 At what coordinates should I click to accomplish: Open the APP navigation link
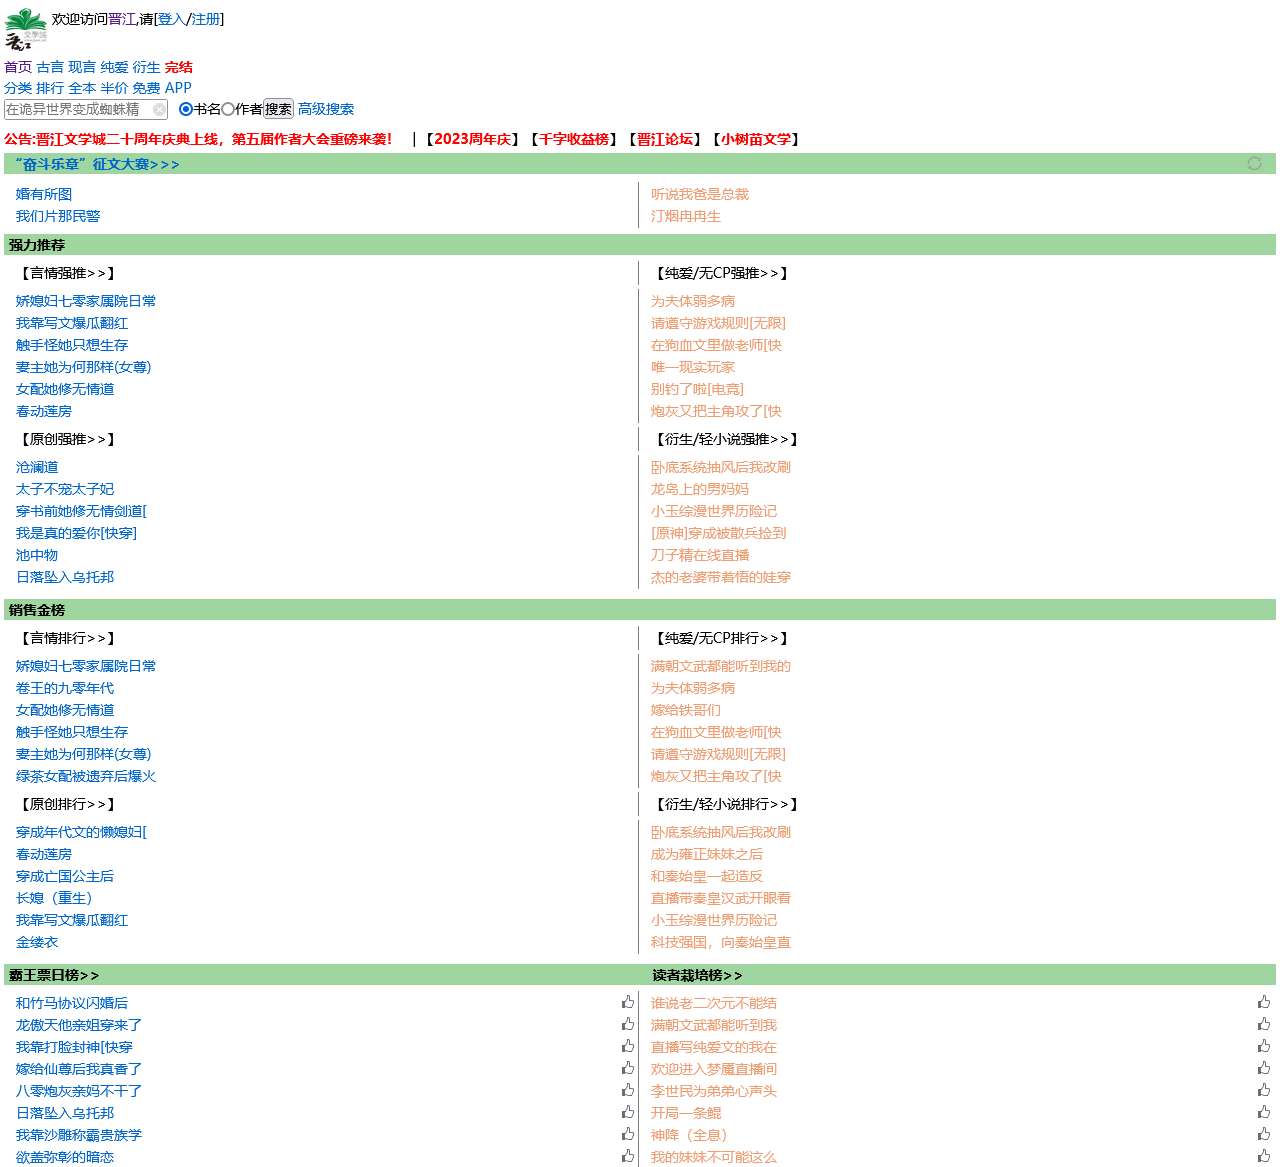[178, 88]
